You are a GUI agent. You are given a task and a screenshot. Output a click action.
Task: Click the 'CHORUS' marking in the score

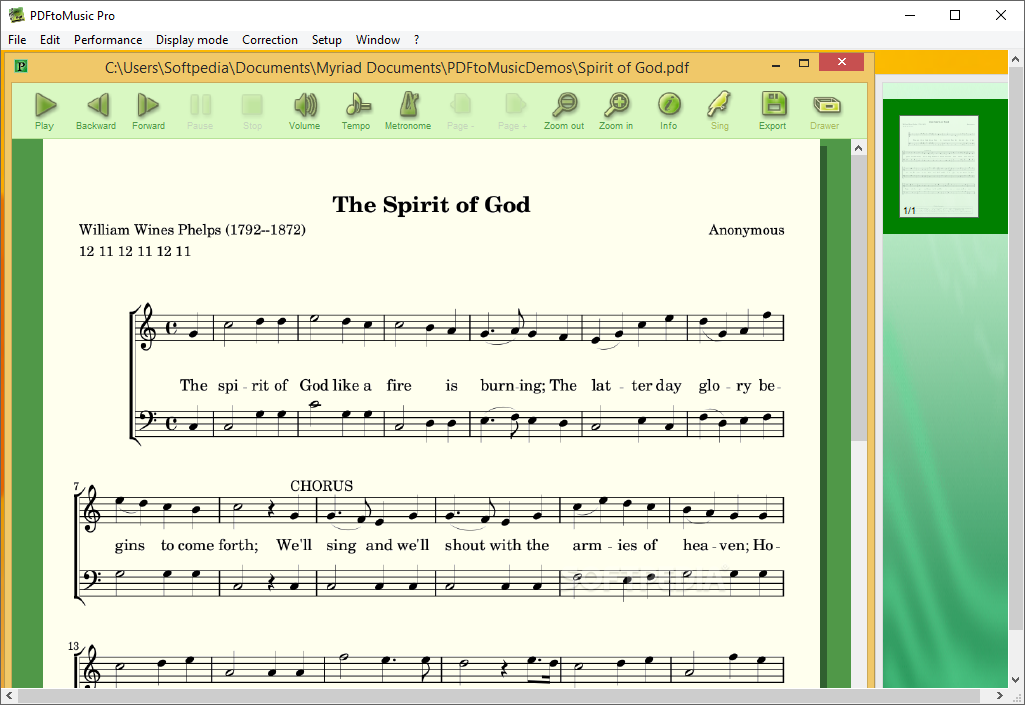pos(322,486)
